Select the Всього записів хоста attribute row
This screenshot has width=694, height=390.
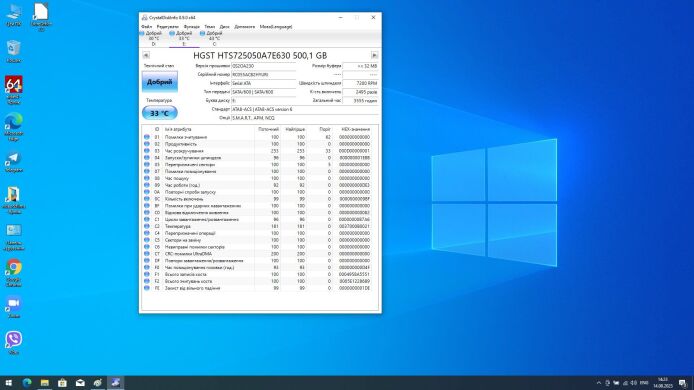click(x=258, y=274)
